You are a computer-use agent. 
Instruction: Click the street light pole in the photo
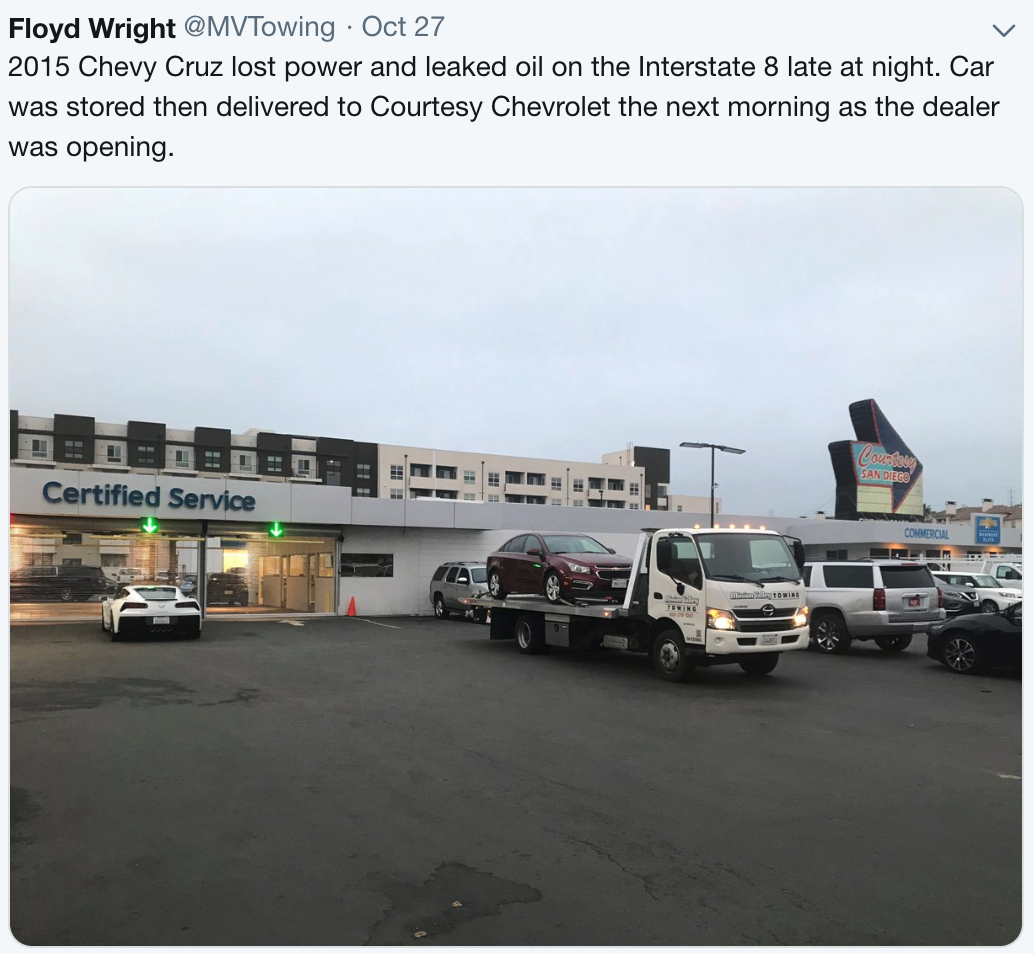712,487
